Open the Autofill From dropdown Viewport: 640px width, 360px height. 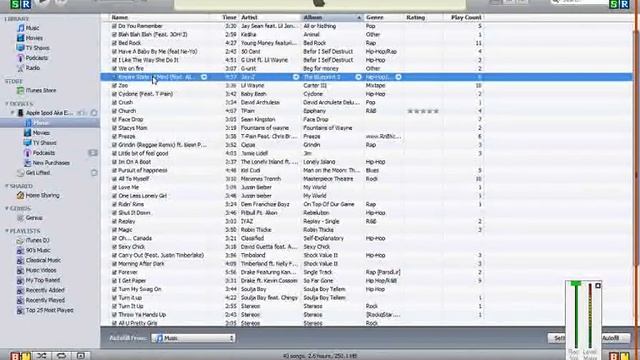click(193, 338)
